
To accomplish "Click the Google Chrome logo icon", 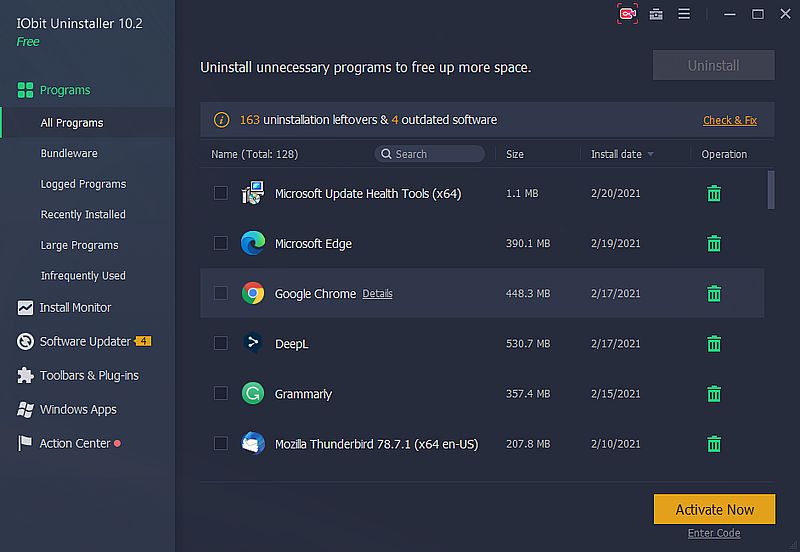I will click(x=253, y=293).
